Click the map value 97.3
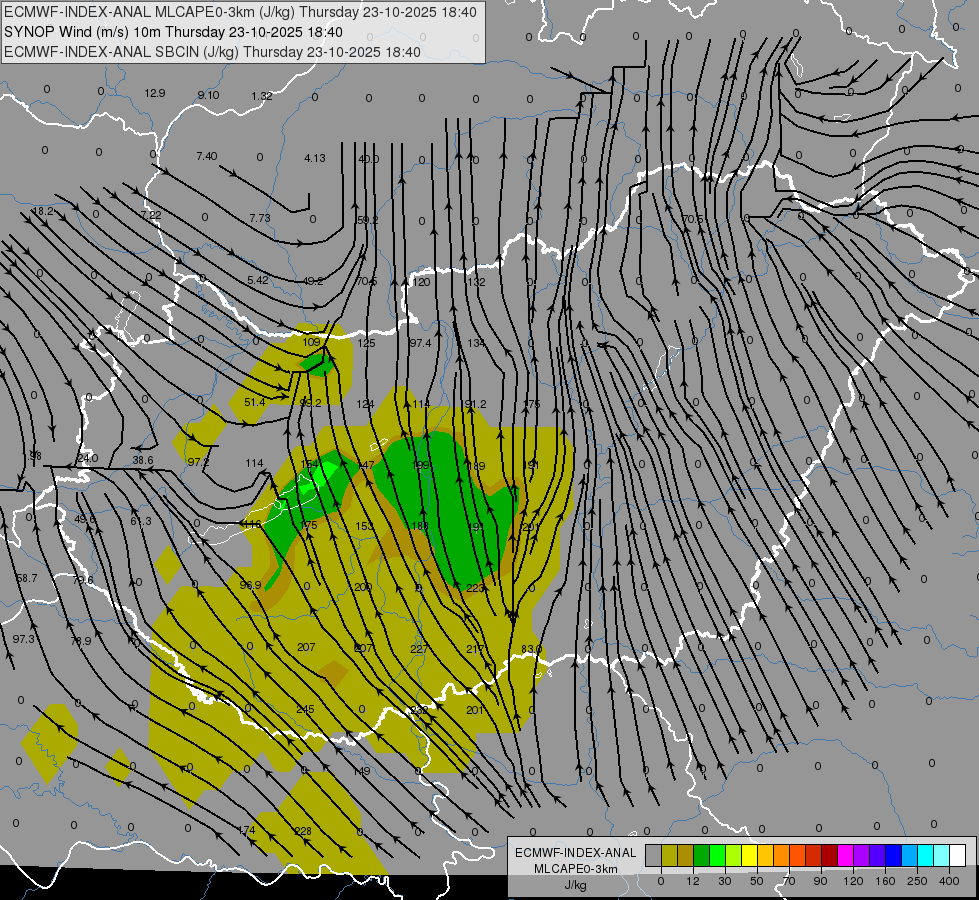This screenshot has width=979, height=900. pos(24,639)
